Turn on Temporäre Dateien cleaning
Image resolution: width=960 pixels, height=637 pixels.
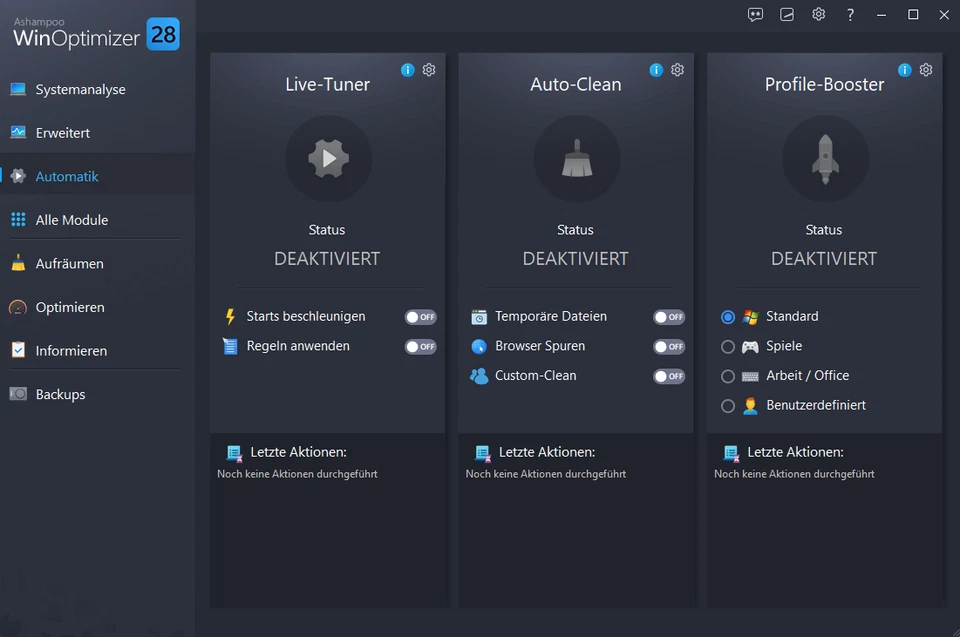coord(668,316)
